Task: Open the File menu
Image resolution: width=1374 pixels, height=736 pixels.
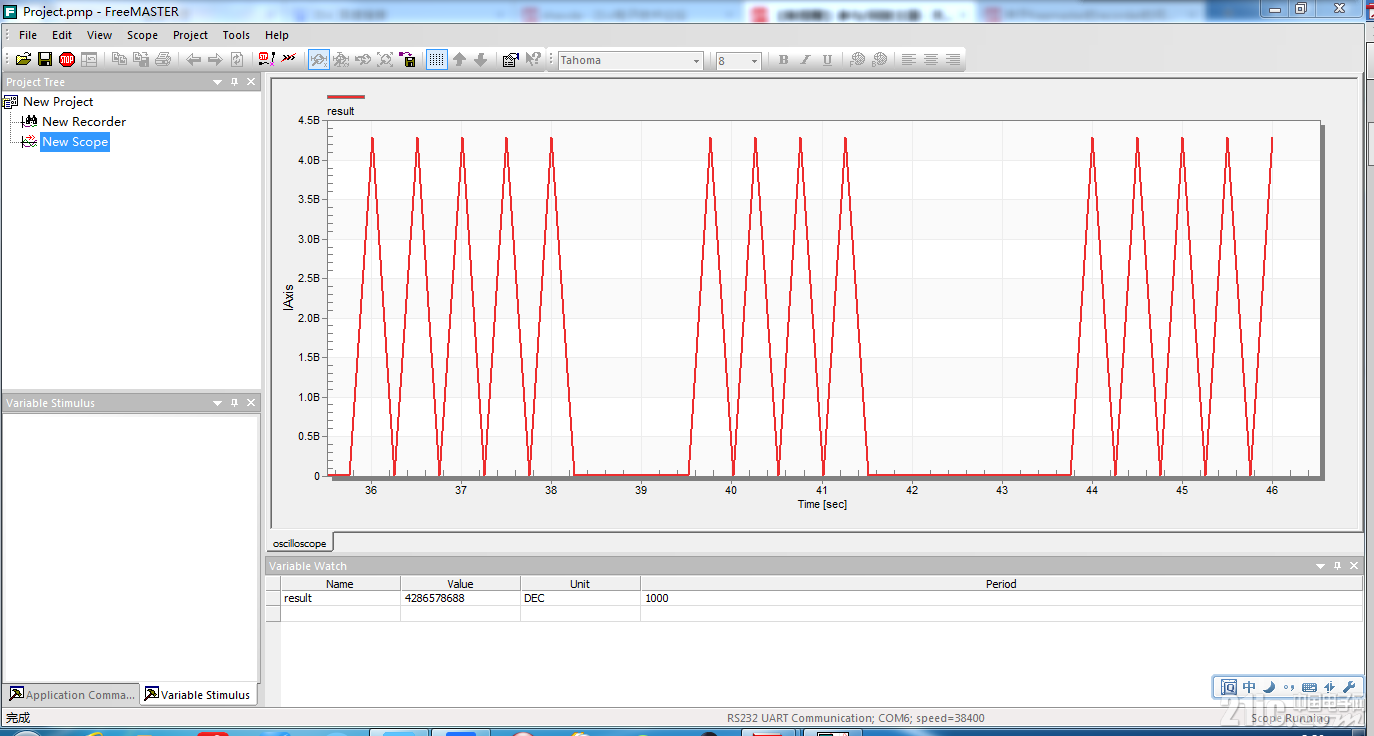Action: point(28,35)
